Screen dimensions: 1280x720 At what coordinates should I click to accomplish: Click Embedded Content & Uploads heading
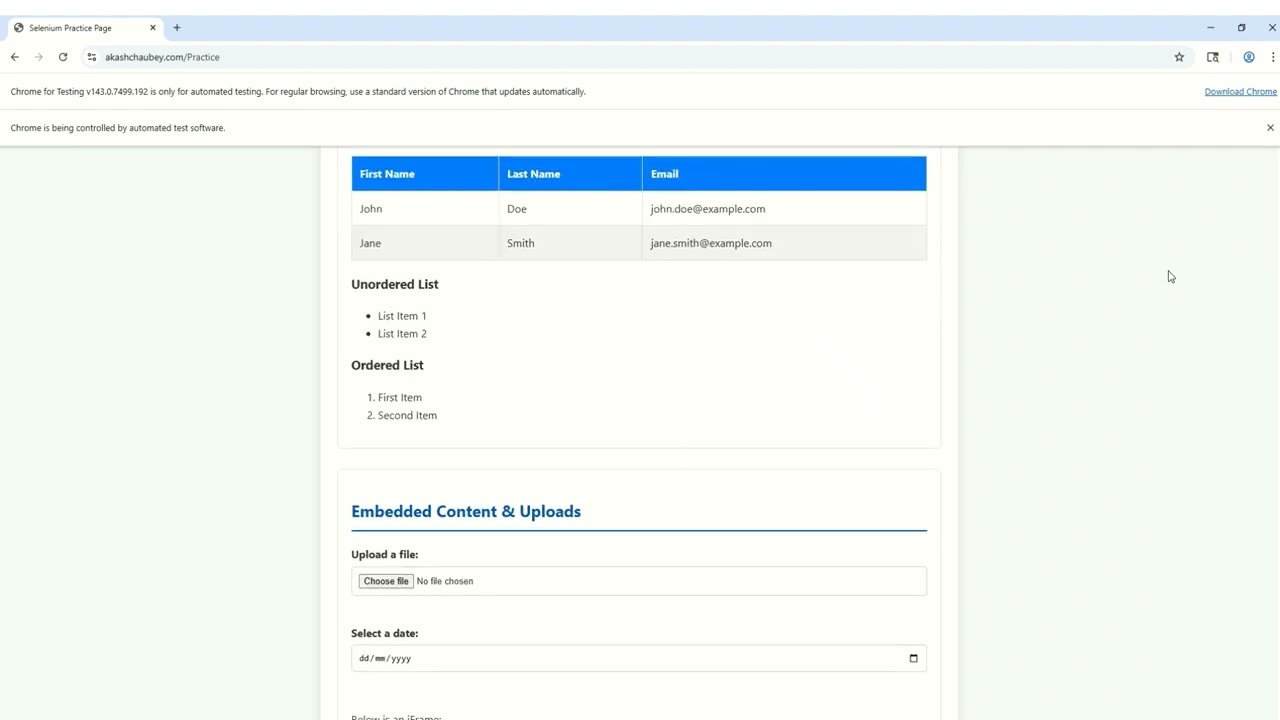[x=466, y=511]
